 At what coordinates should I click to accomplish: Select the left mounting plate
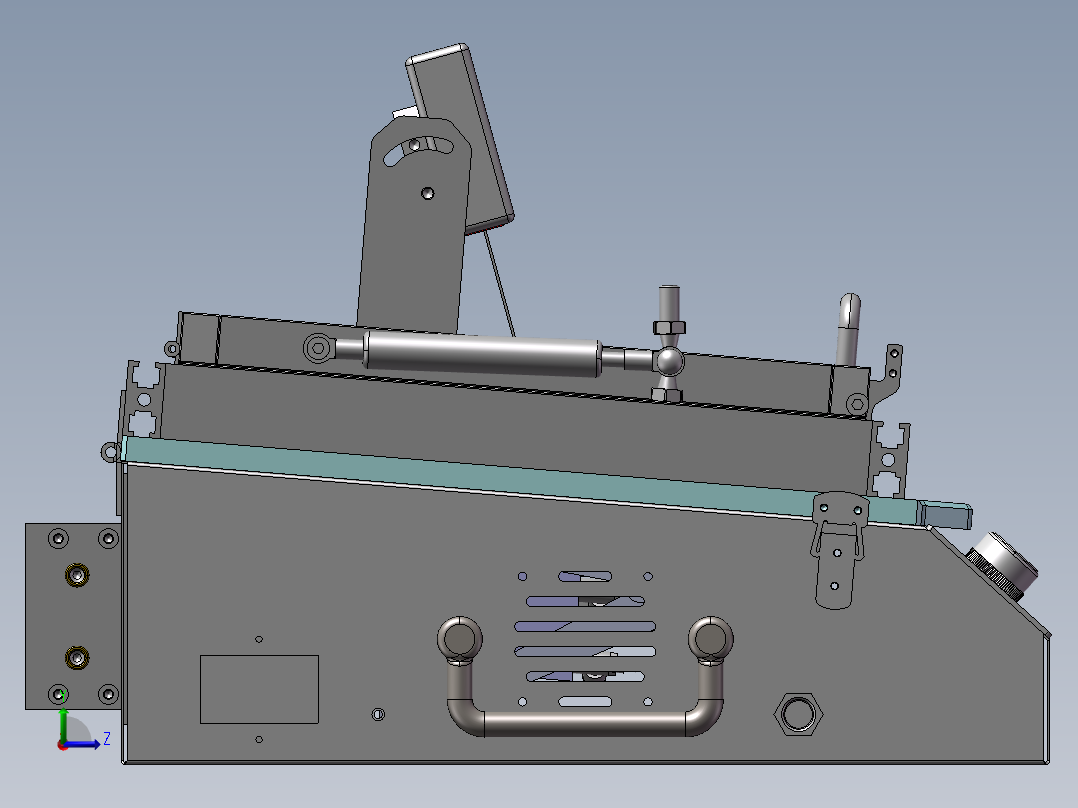pos(74,616)
